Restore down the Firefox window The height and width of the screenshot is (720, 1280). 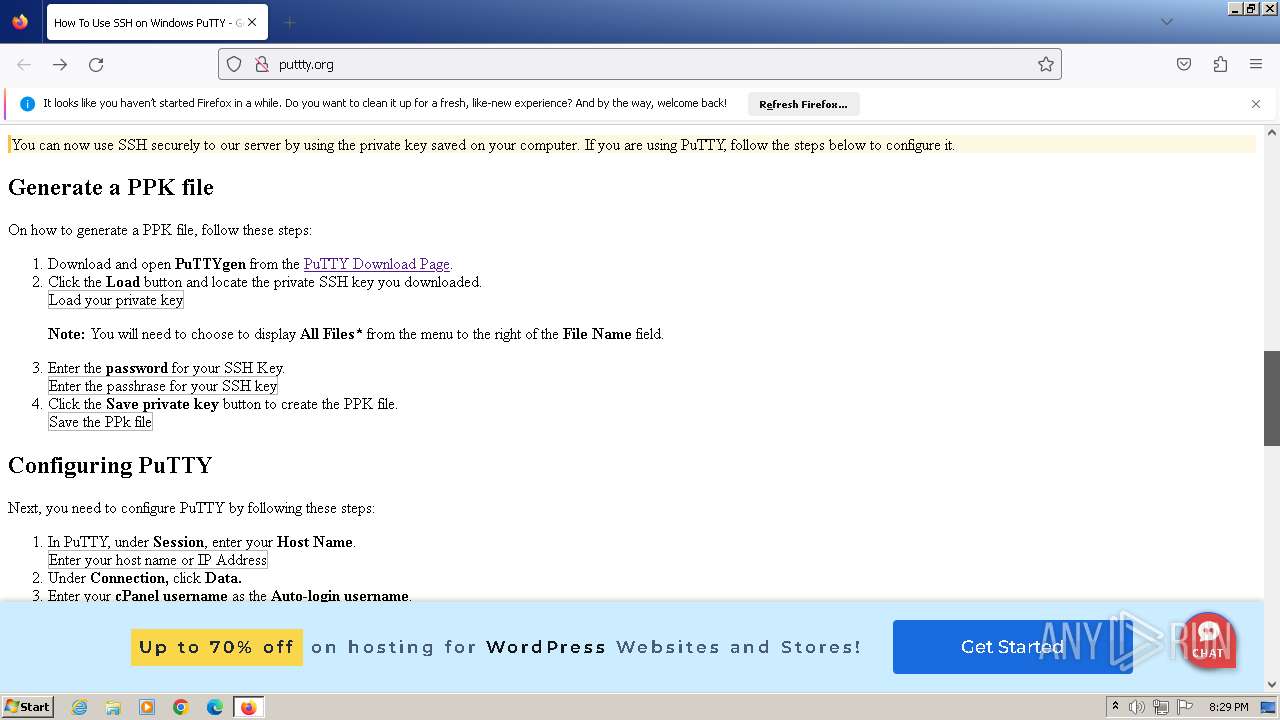pyautogui.click(x=1251, y=8)
